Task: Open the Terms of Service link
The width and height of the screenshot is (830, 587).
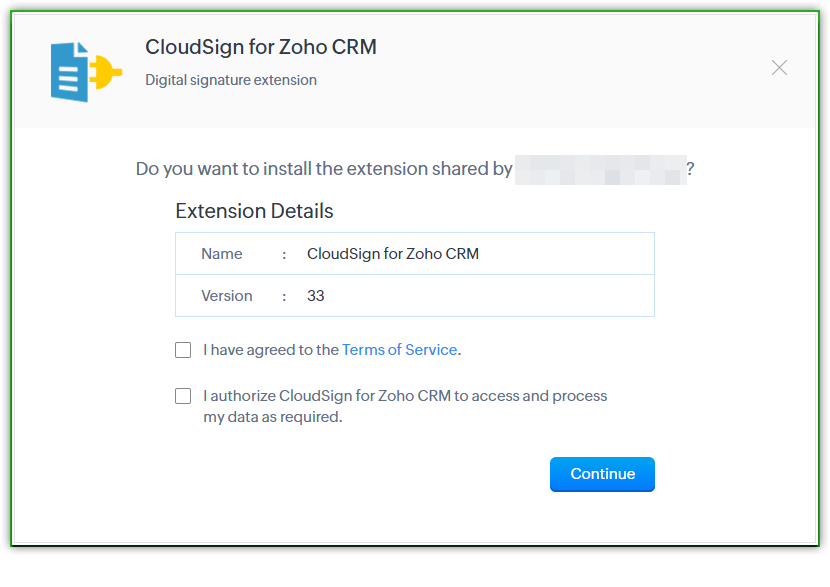Action: coord(399,350)
